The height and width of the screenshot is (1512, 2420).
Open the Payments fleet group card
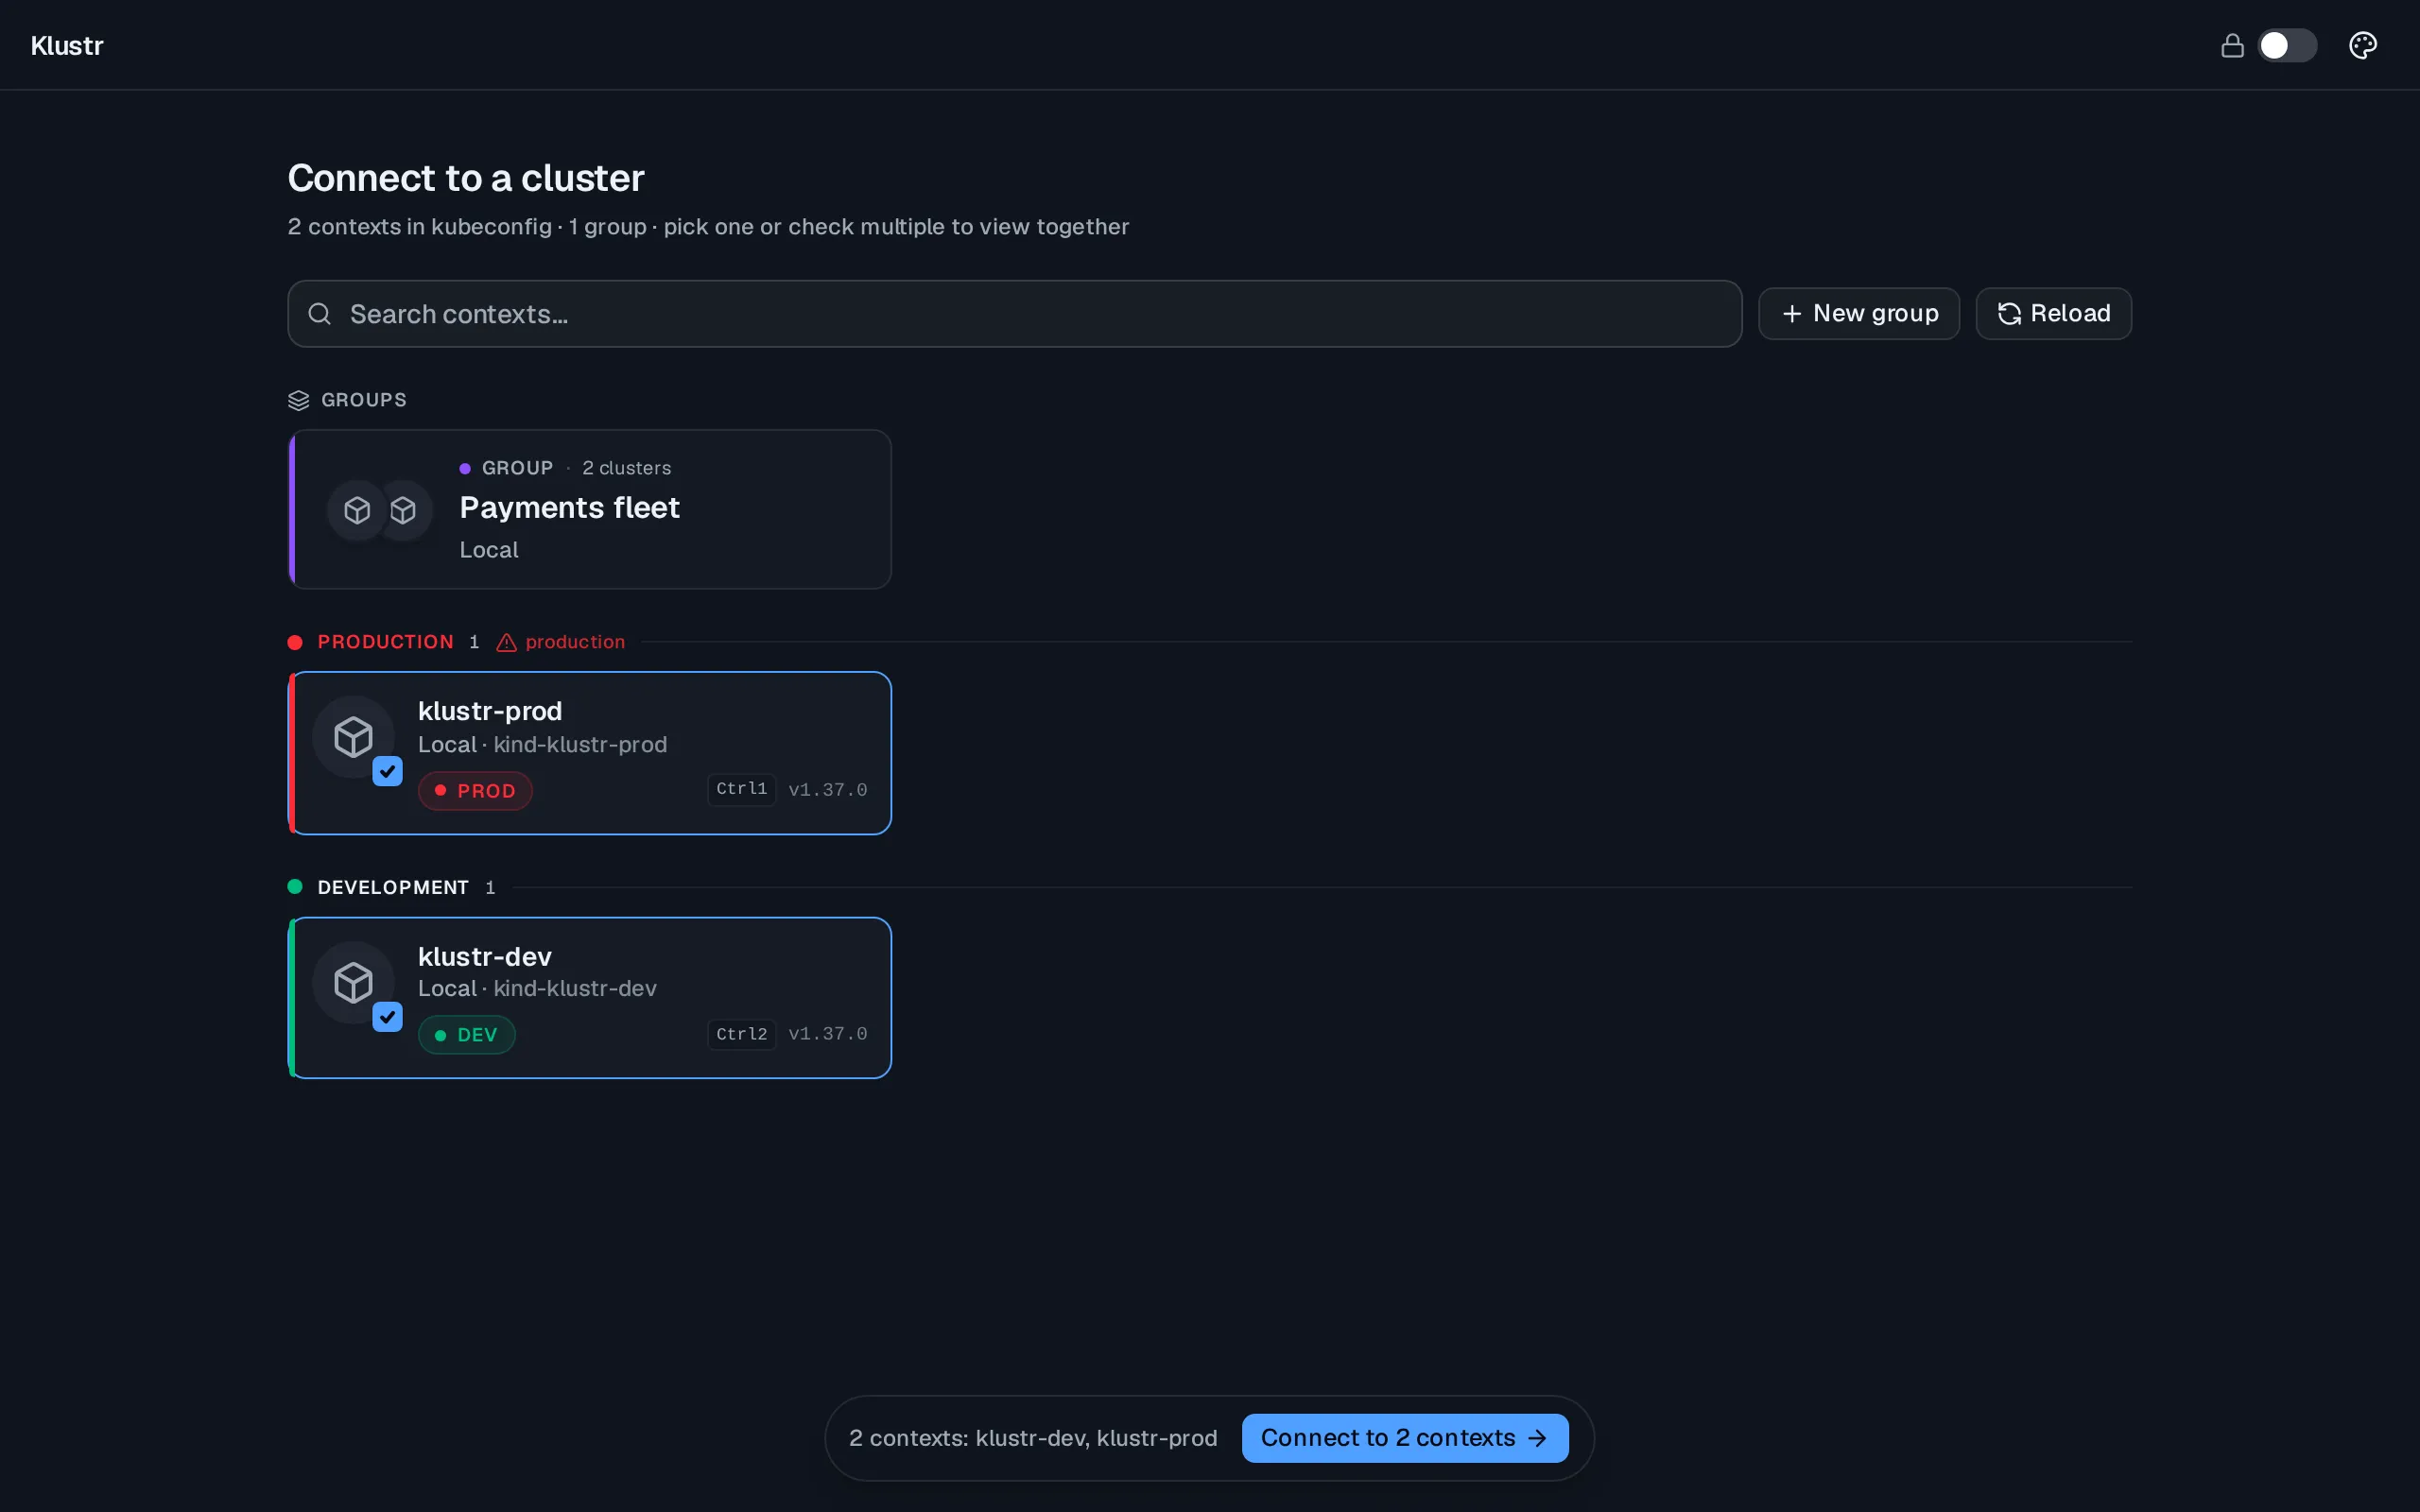pyautogui.click(x=590, y=509)
